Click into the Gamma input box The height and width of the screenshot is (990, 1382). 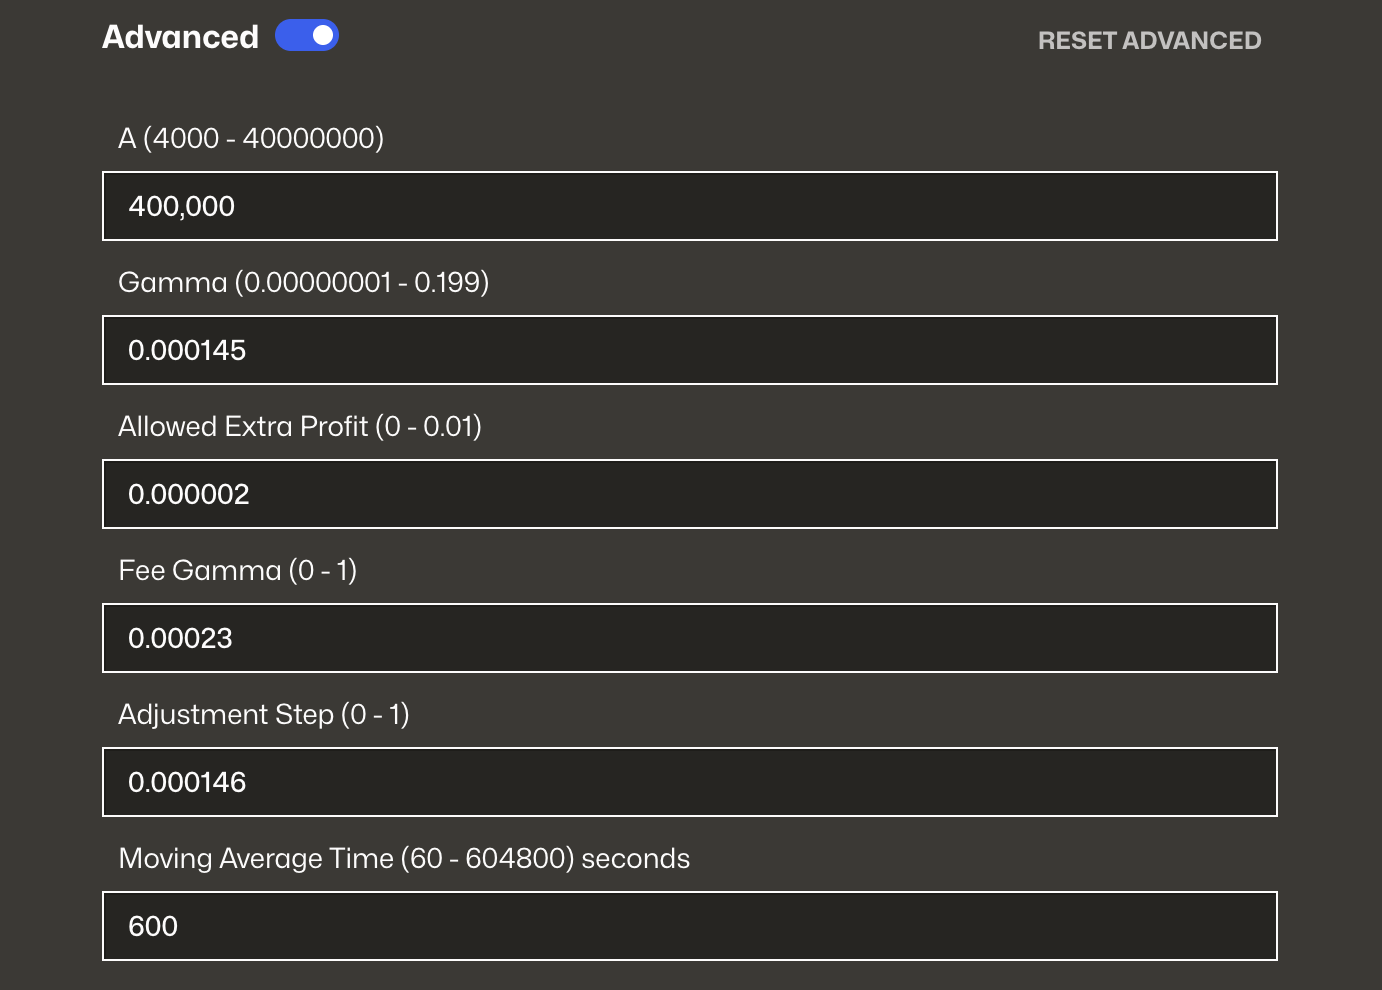pos(690,350)
